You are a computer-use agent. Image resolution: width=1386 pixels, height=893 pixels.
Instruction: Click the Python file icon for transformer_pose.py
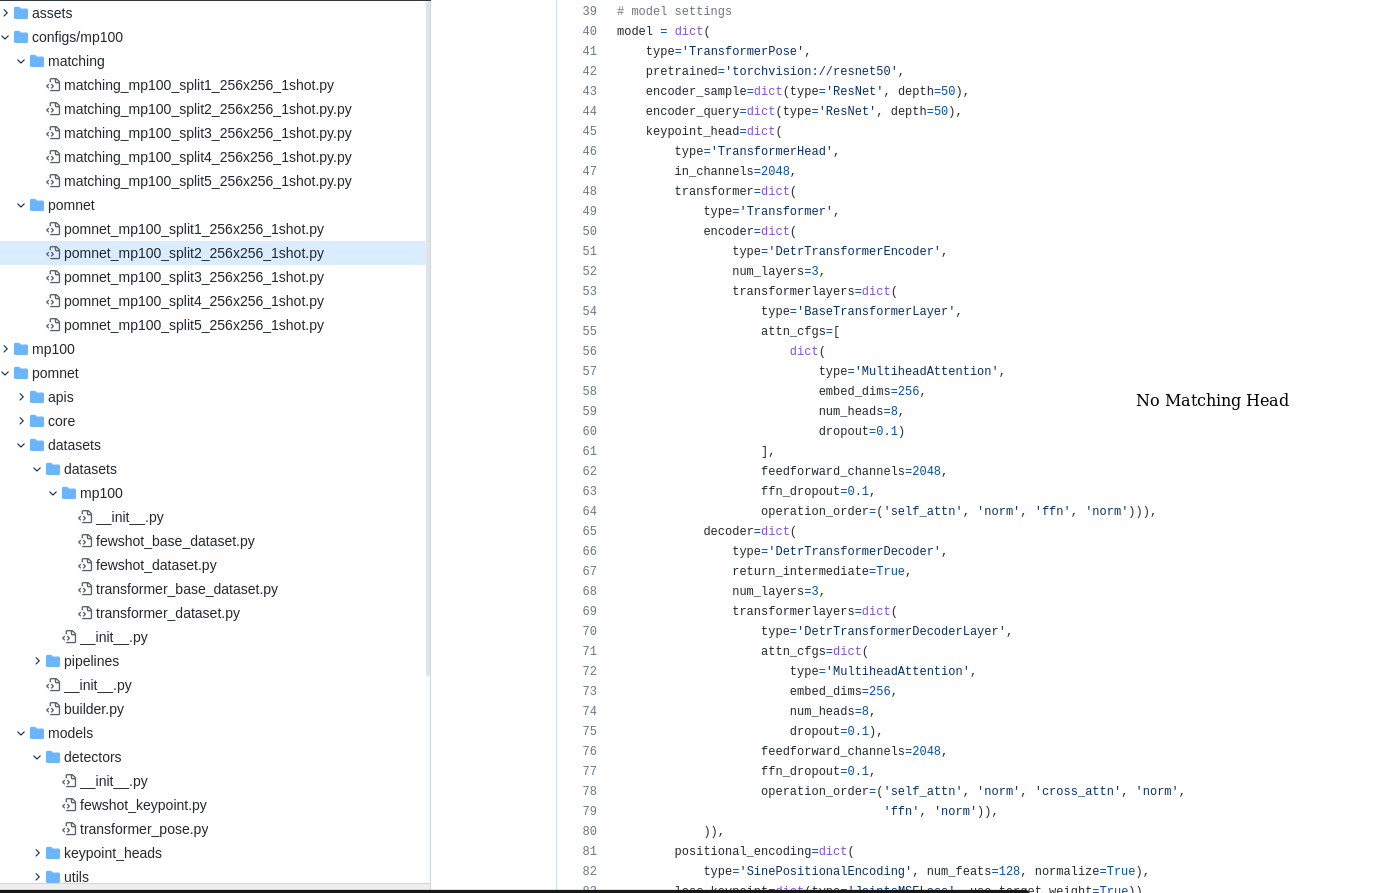pyautogui.click(x=68, y=829)
